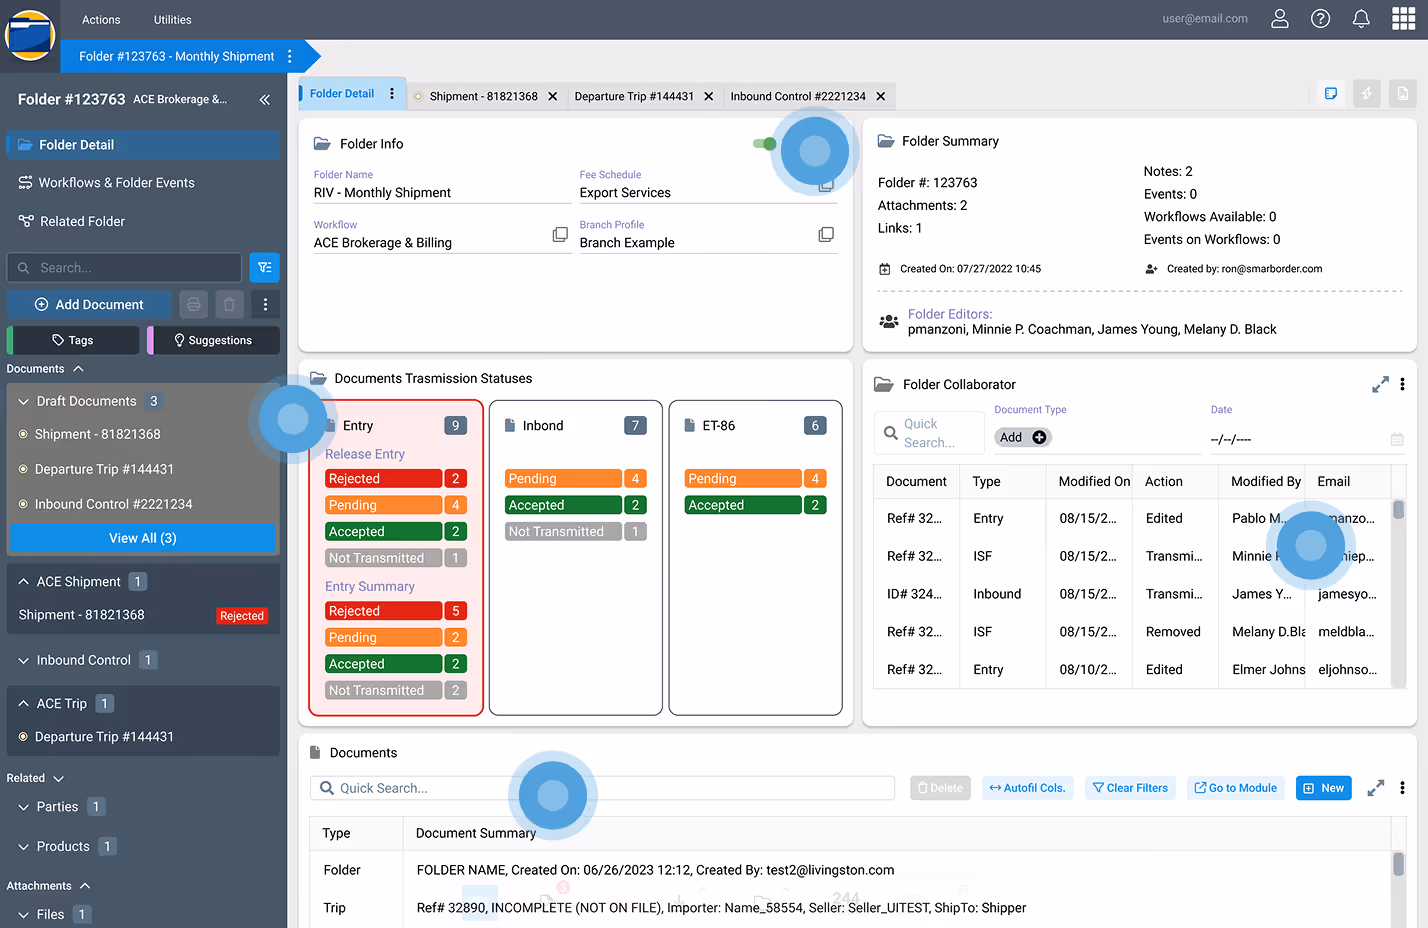Click copy icon next to Branch Profile
Screen dimensions: 1428x928
pyautogui.click(x=826, y=234)
